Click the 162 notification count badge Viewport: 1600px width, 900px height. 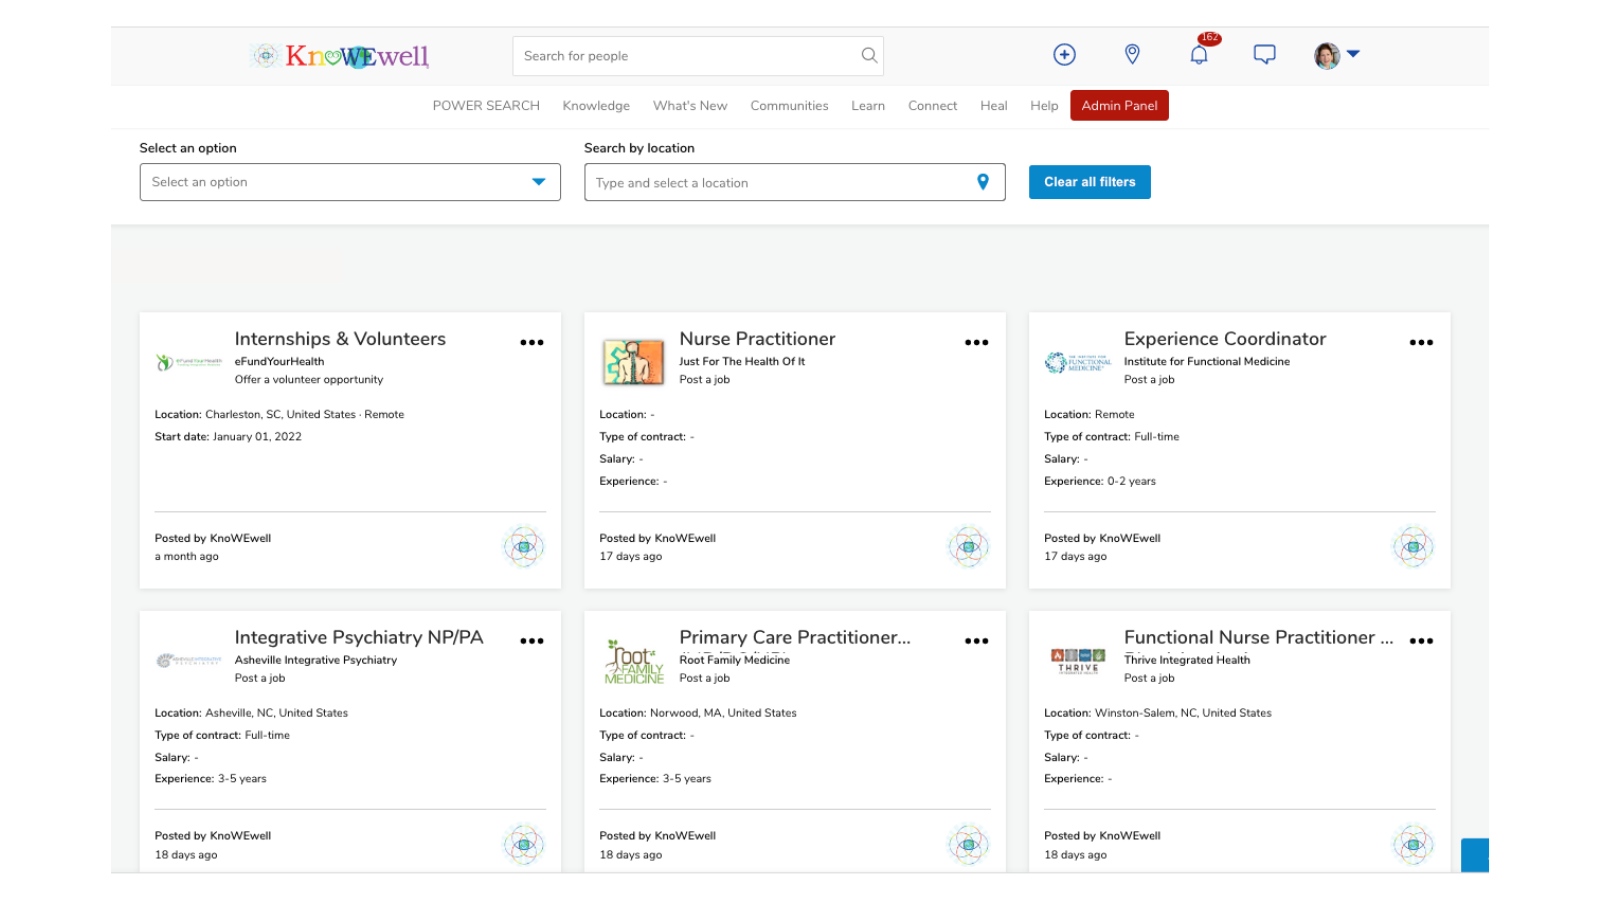[1210, 38]
